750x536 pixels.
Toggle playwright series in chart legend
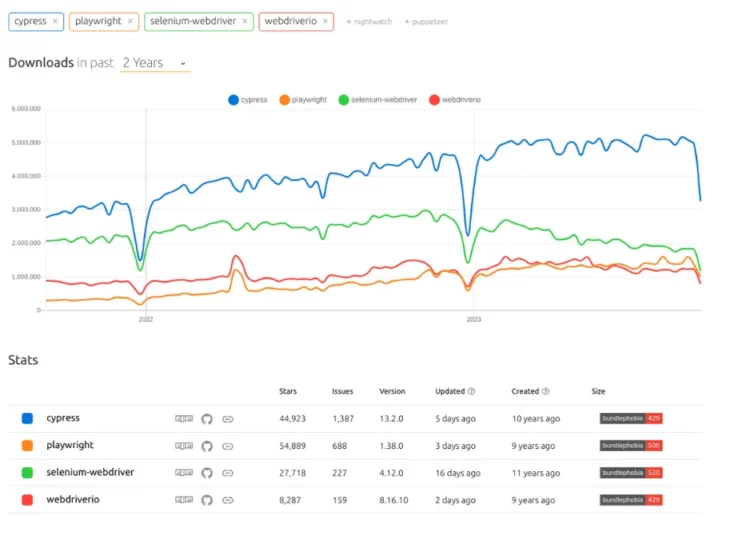(303, 99)
